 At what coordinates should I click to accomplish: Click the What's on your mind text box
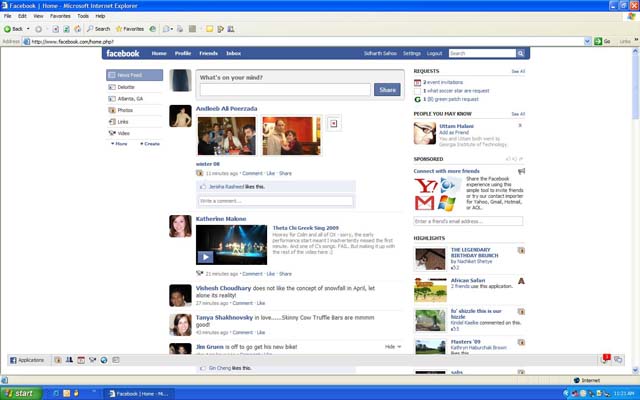(285, 89)
